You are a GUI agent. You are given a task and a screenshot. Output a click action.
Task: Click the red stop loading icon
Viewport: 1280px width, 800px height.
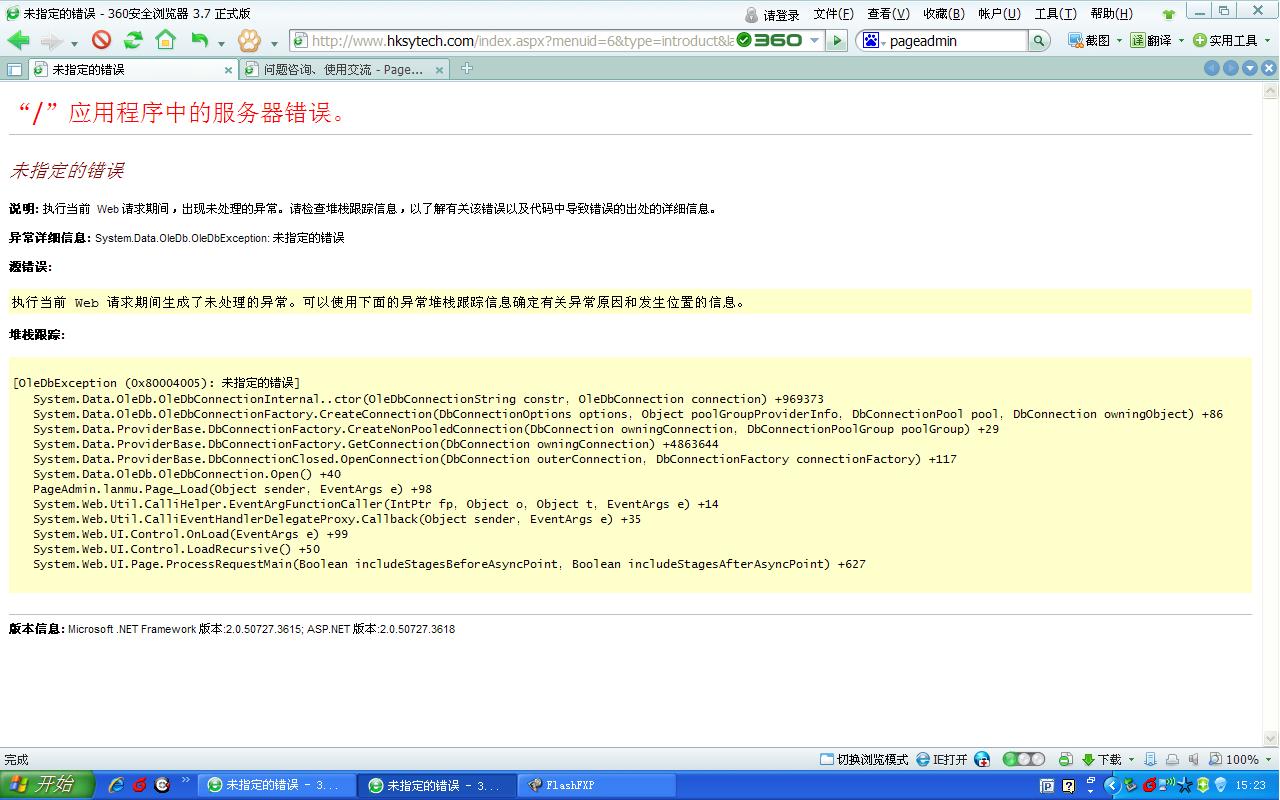point(101,40)
